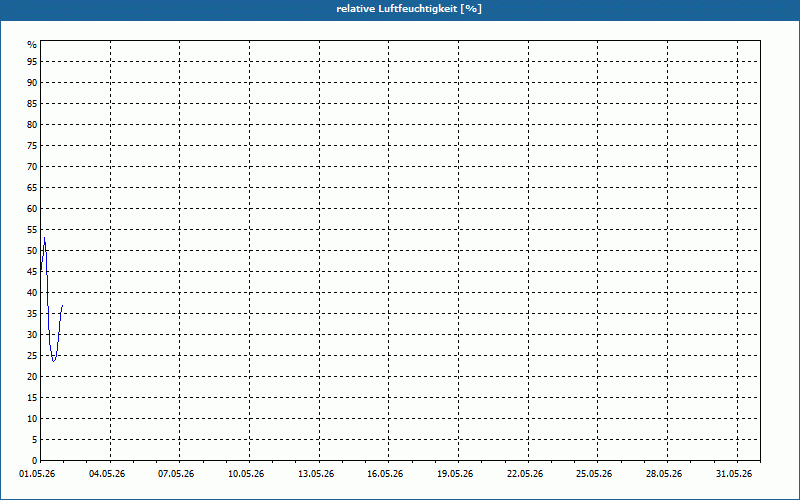Click the y-axis value 25

[x=32, y=356]
